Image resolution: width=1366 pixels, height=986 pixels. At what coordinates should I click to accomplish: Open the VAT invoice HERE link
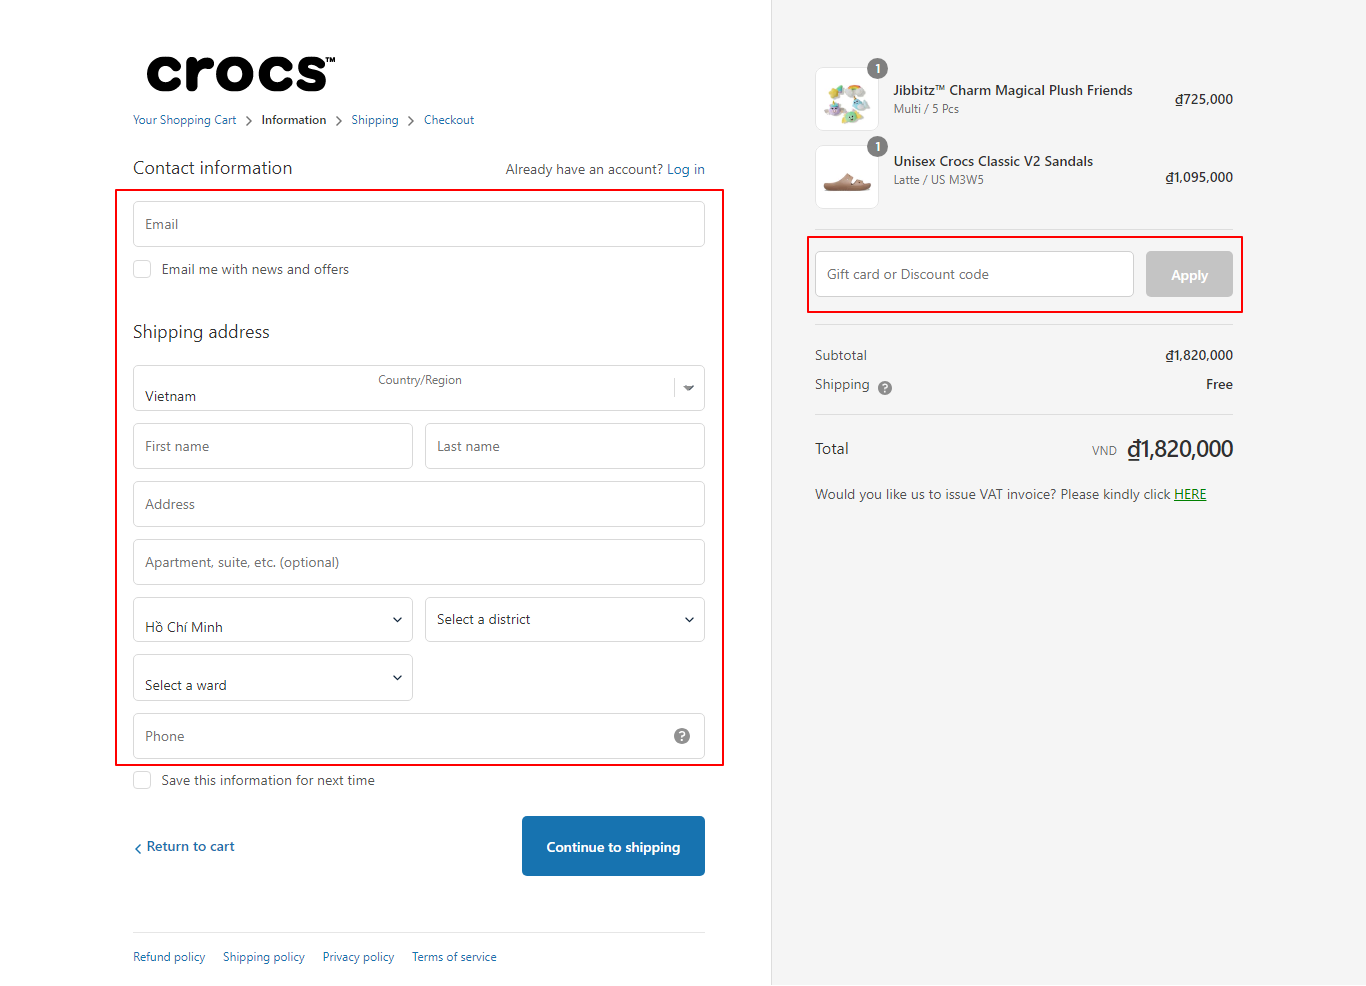[1190, 494]
